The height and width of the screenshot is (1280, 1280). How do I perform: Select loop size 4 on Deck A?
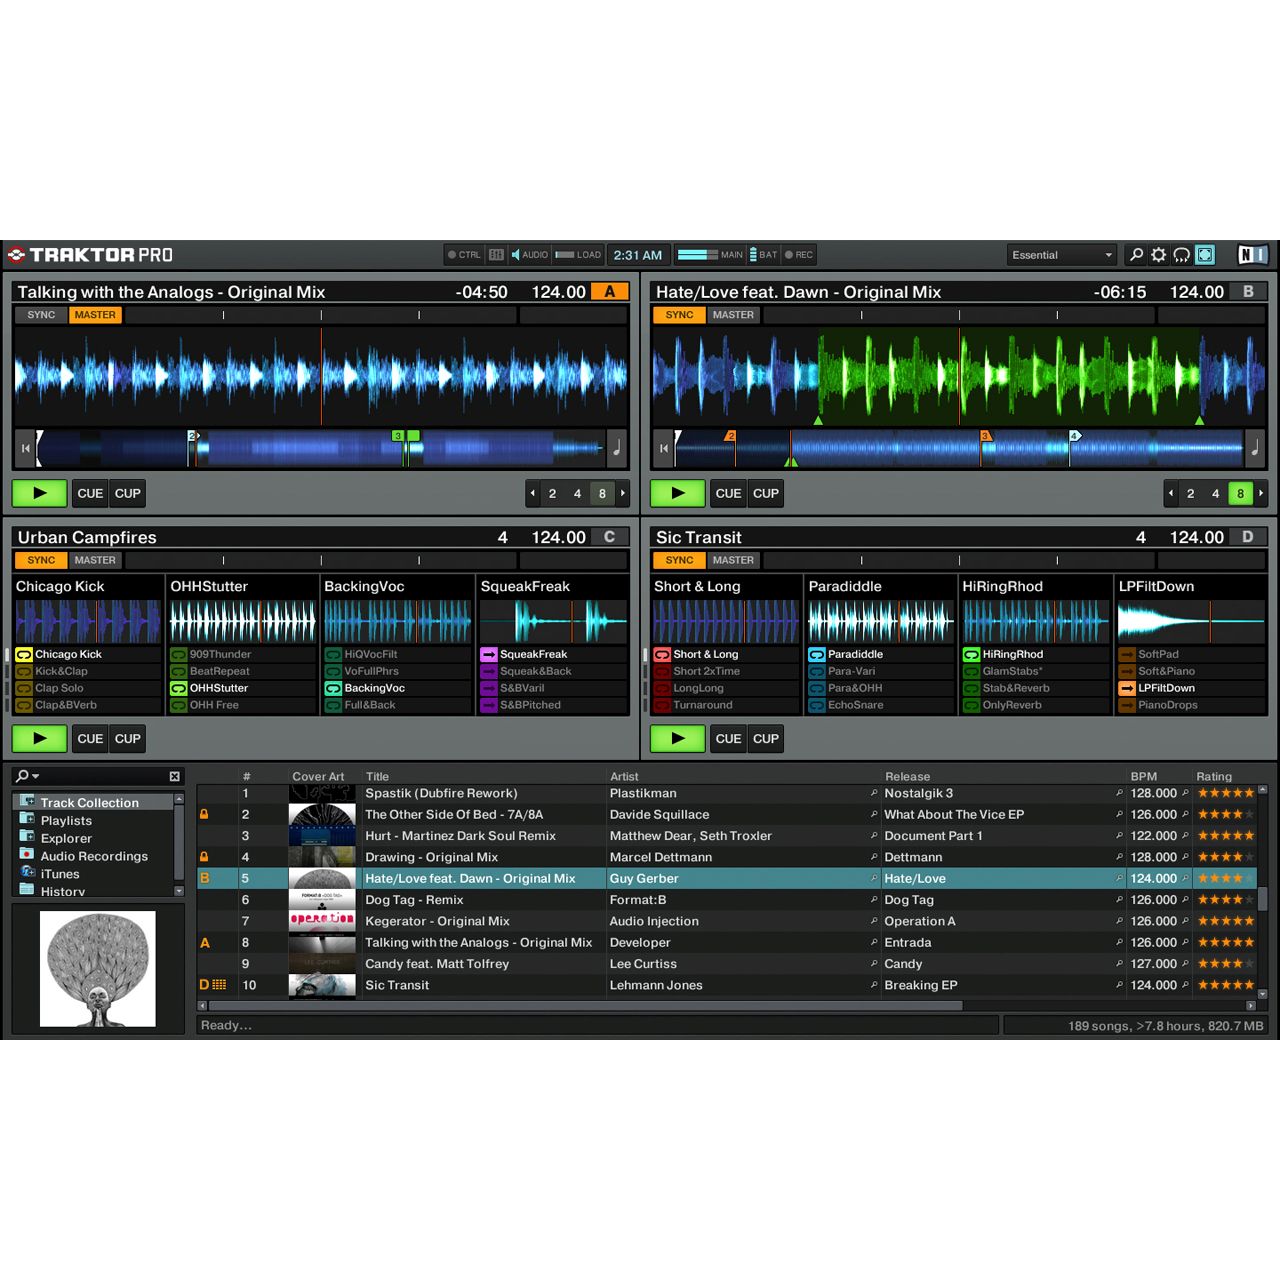coord(577,493)
